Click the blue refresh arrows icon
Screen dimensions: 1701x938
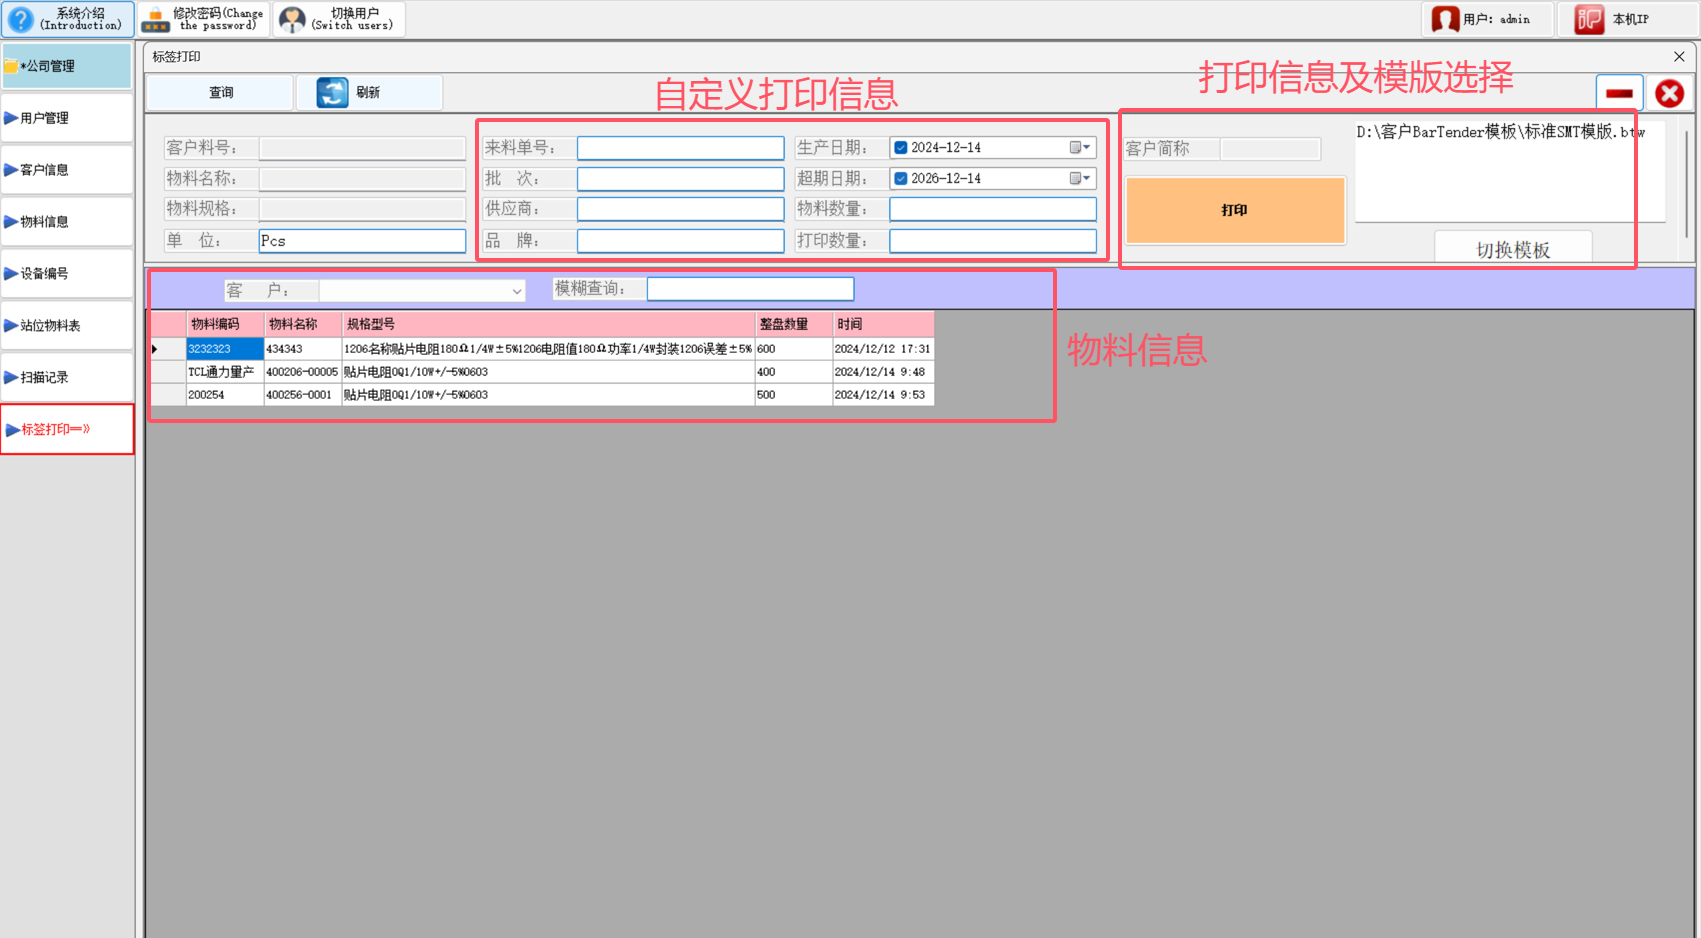click(x=332, y=92)
